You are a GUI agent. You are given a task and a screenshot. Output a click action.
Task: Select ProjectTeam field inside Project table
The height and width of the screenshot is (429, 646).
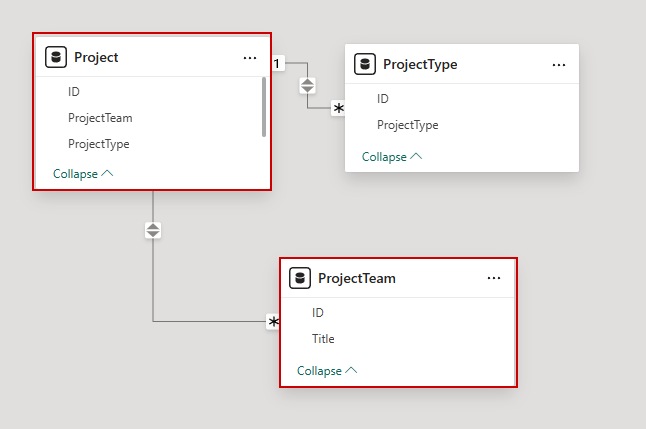pos(100,118)
